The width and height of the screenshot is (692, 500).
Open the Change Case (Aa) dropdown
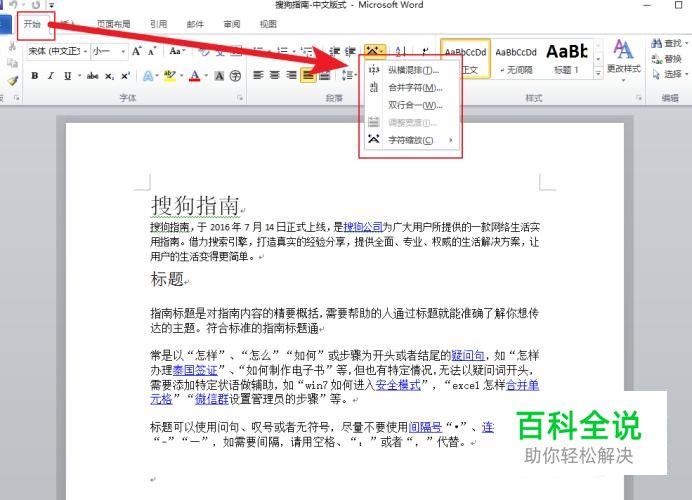click(x=177, y=51)
